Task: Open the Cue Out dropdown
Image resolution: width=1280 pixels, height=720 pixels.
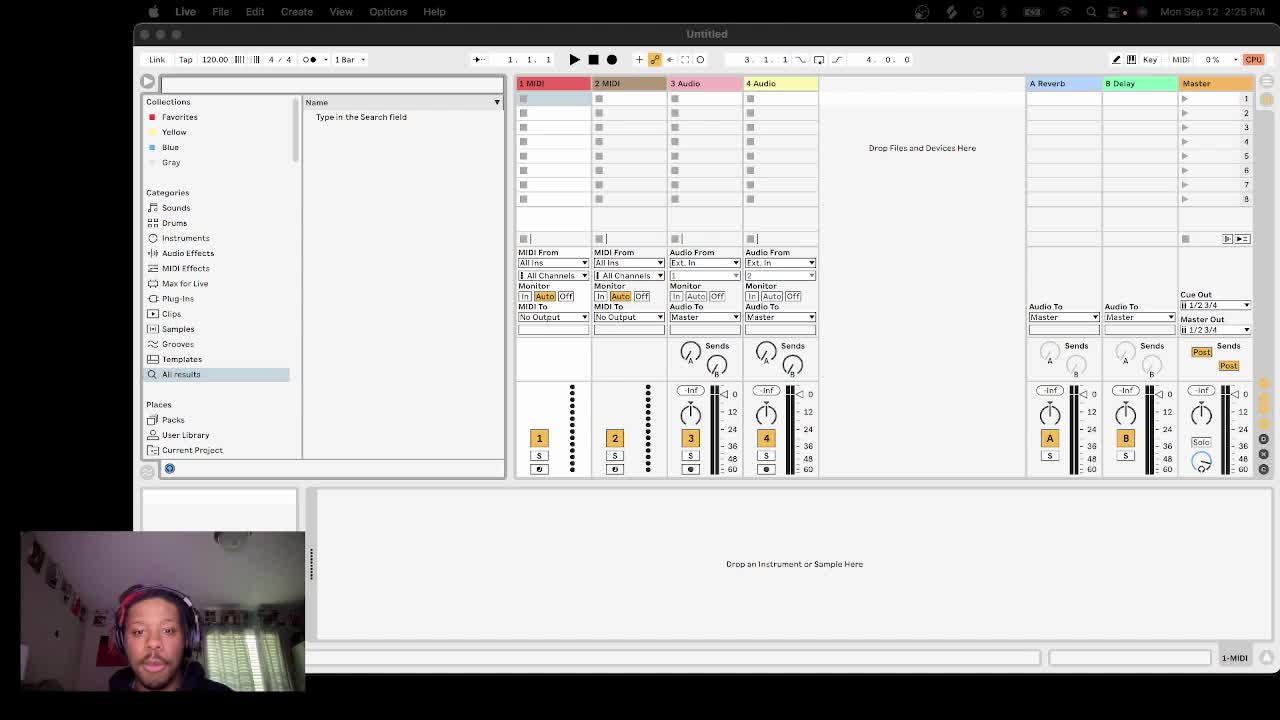Action: coord(1215,305)
